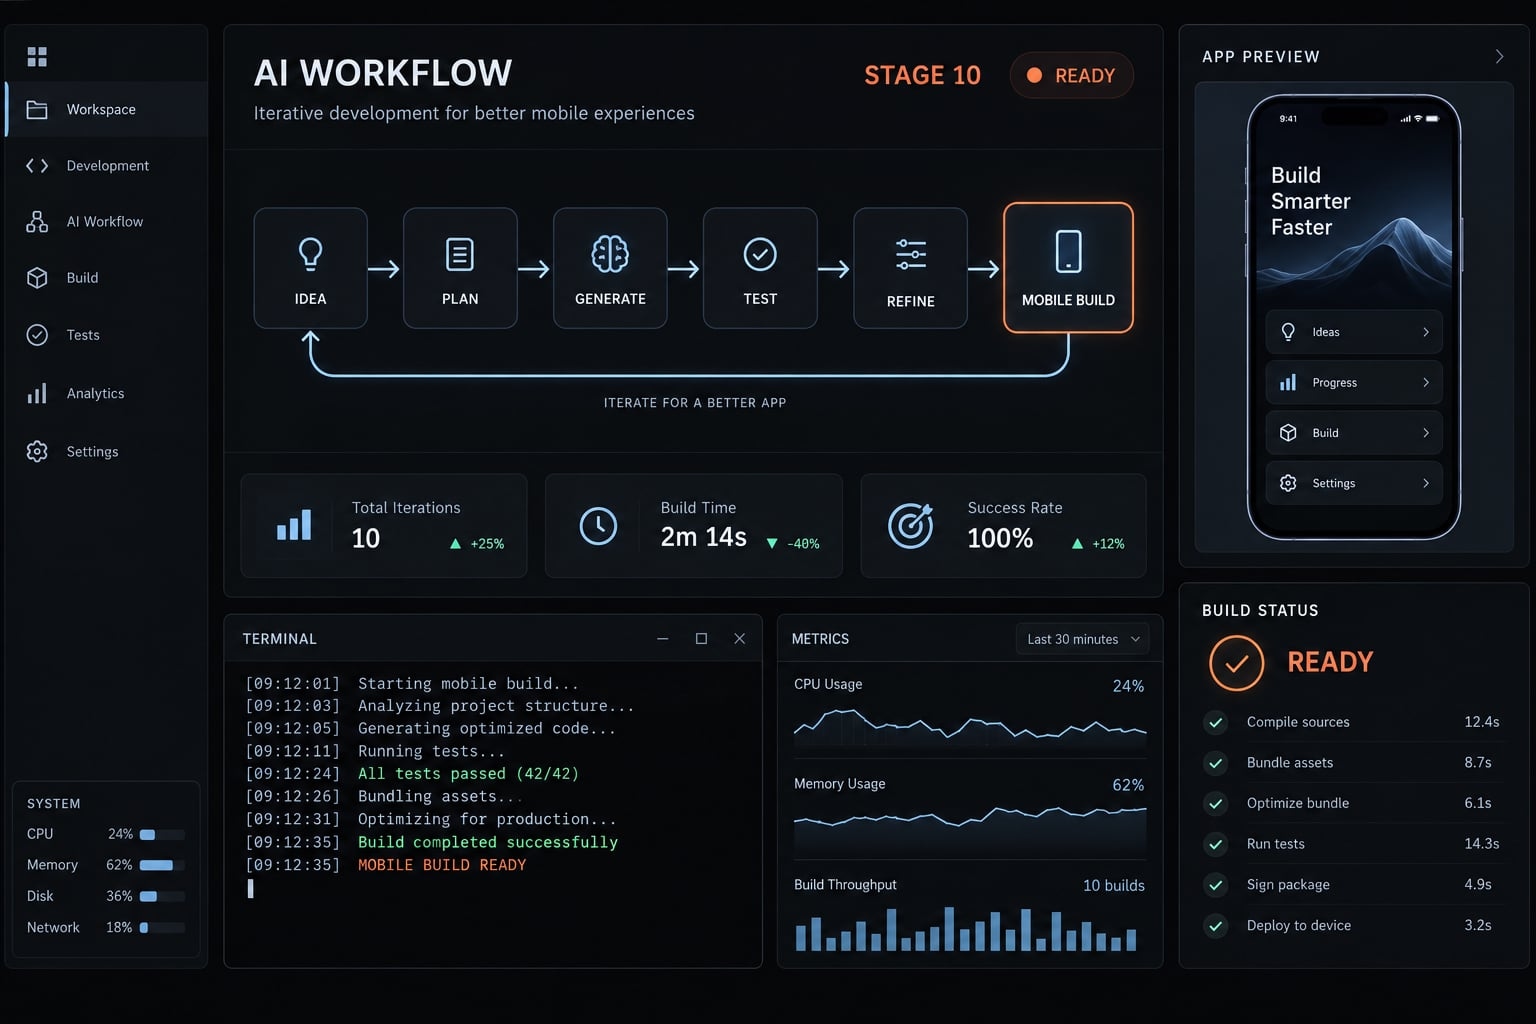
Task: Click the large Build Status ready checkmark
Action: point(1237,663)
